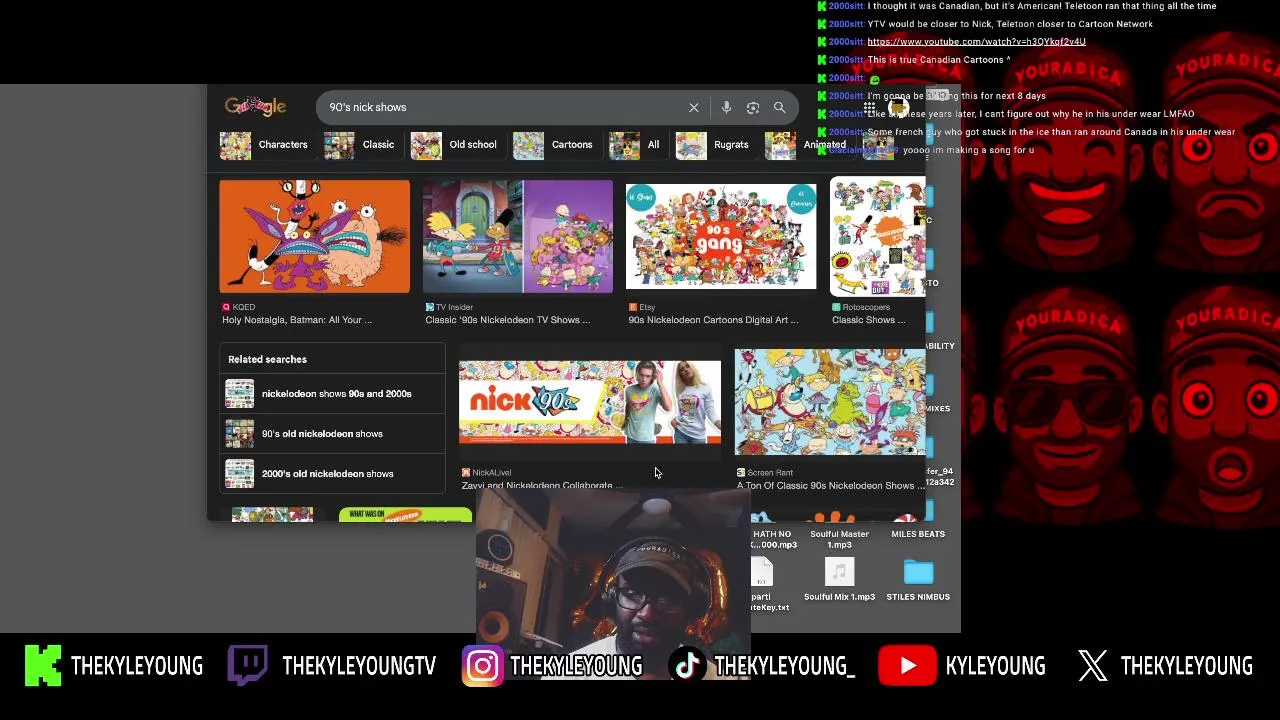Select the All filter chip
This screenshot has width=1280, height=720.
click(x=636, y=145)
